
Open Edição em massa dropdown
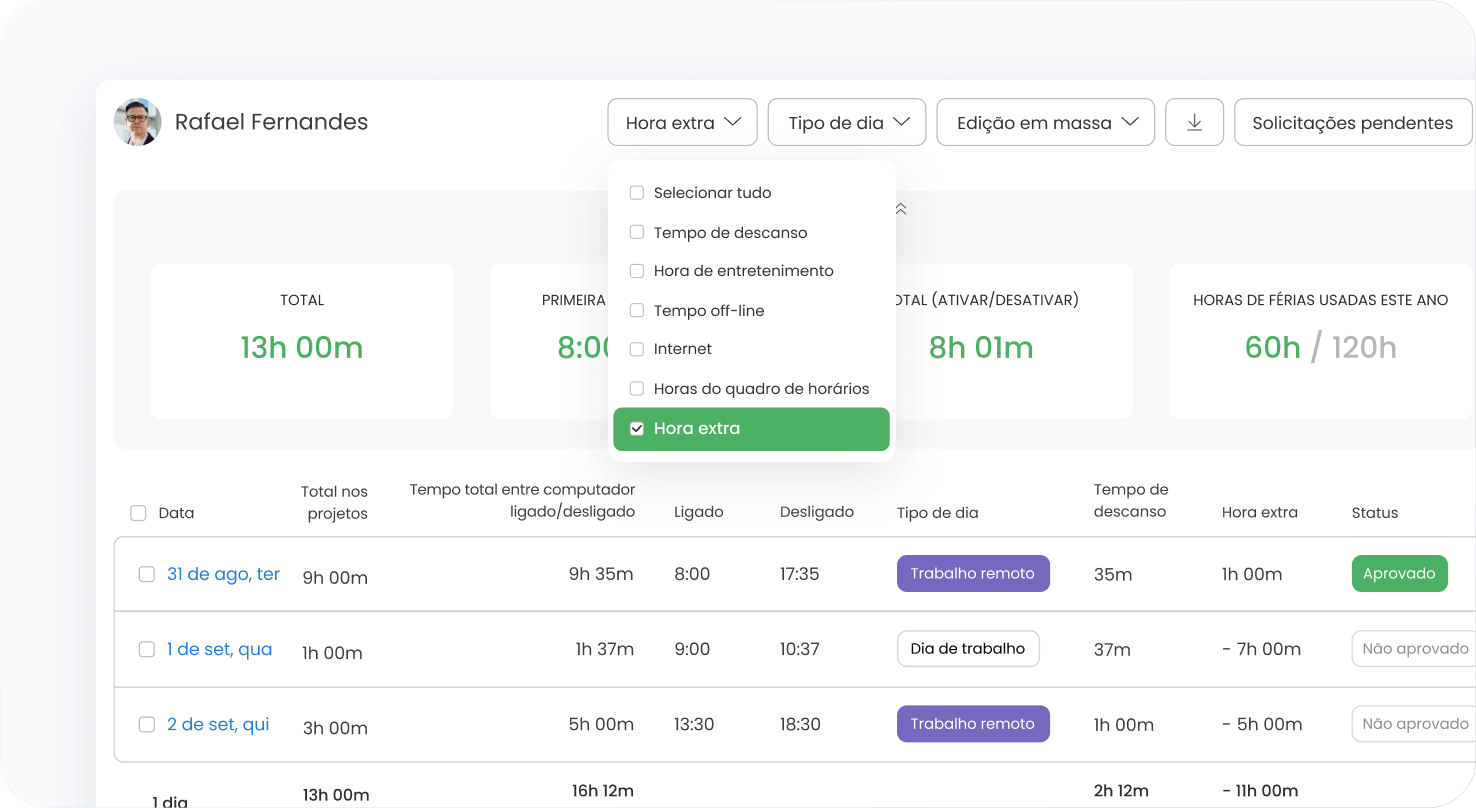click(x=1045, y=122)
